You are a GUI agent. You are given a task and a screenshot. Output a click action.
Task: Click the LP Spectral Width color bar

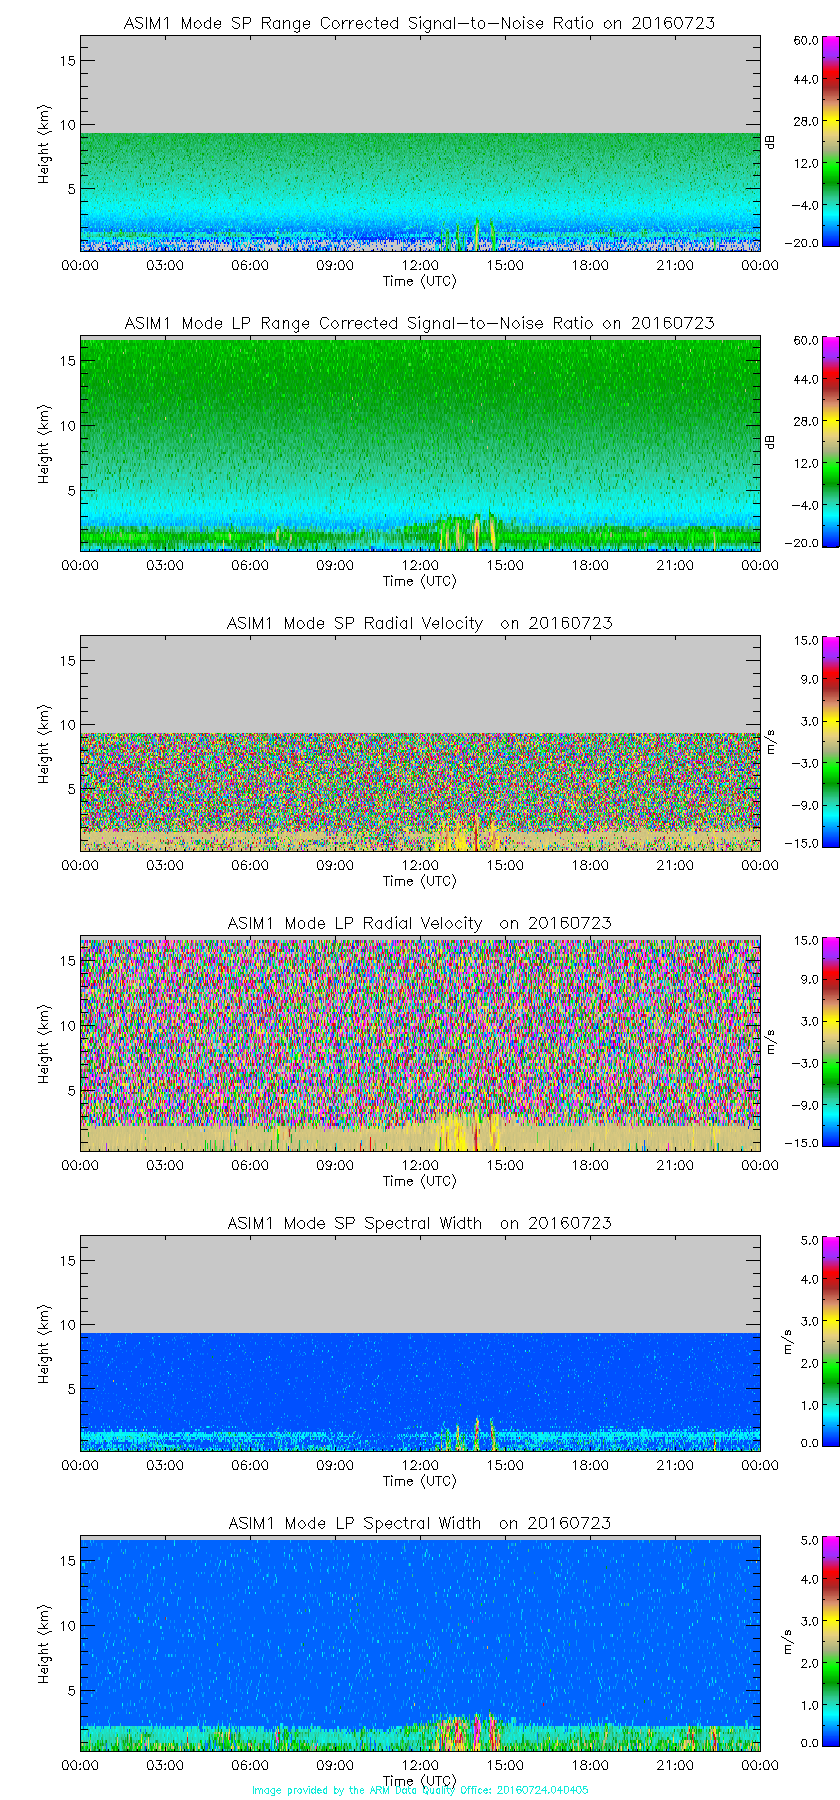803,1642
